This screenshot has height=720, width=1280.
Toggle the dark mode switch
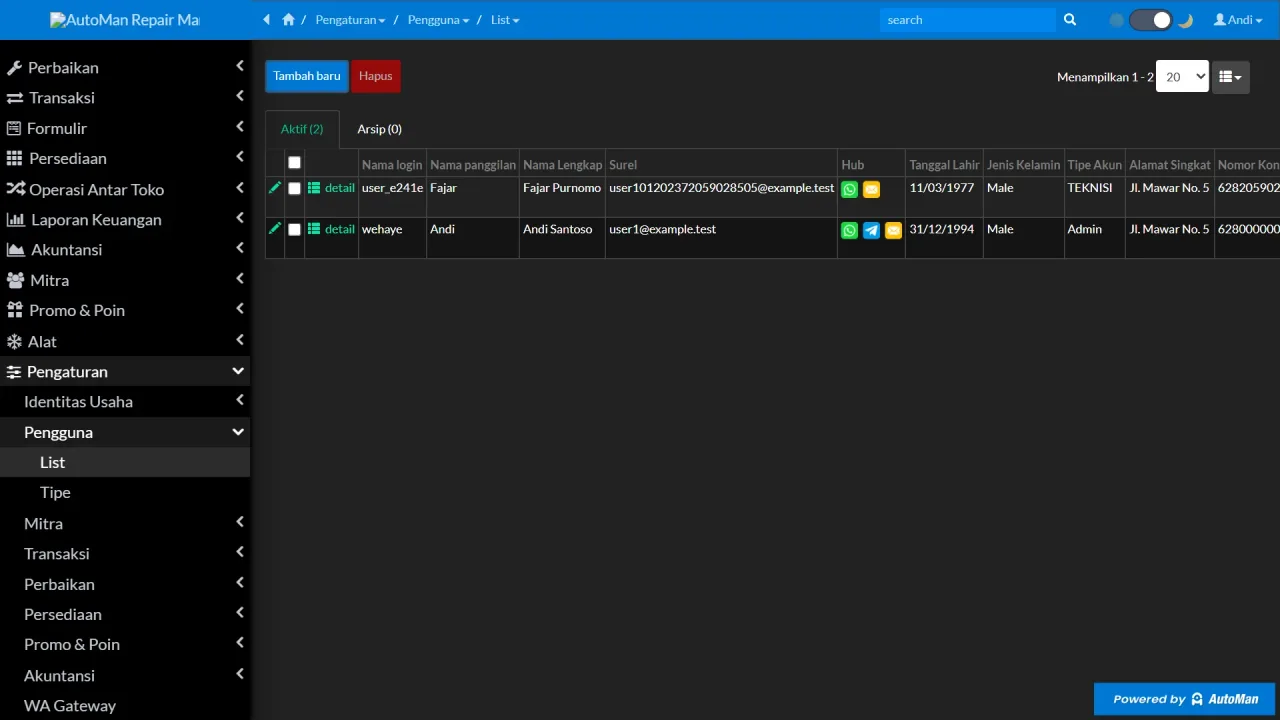point(1150,20)
